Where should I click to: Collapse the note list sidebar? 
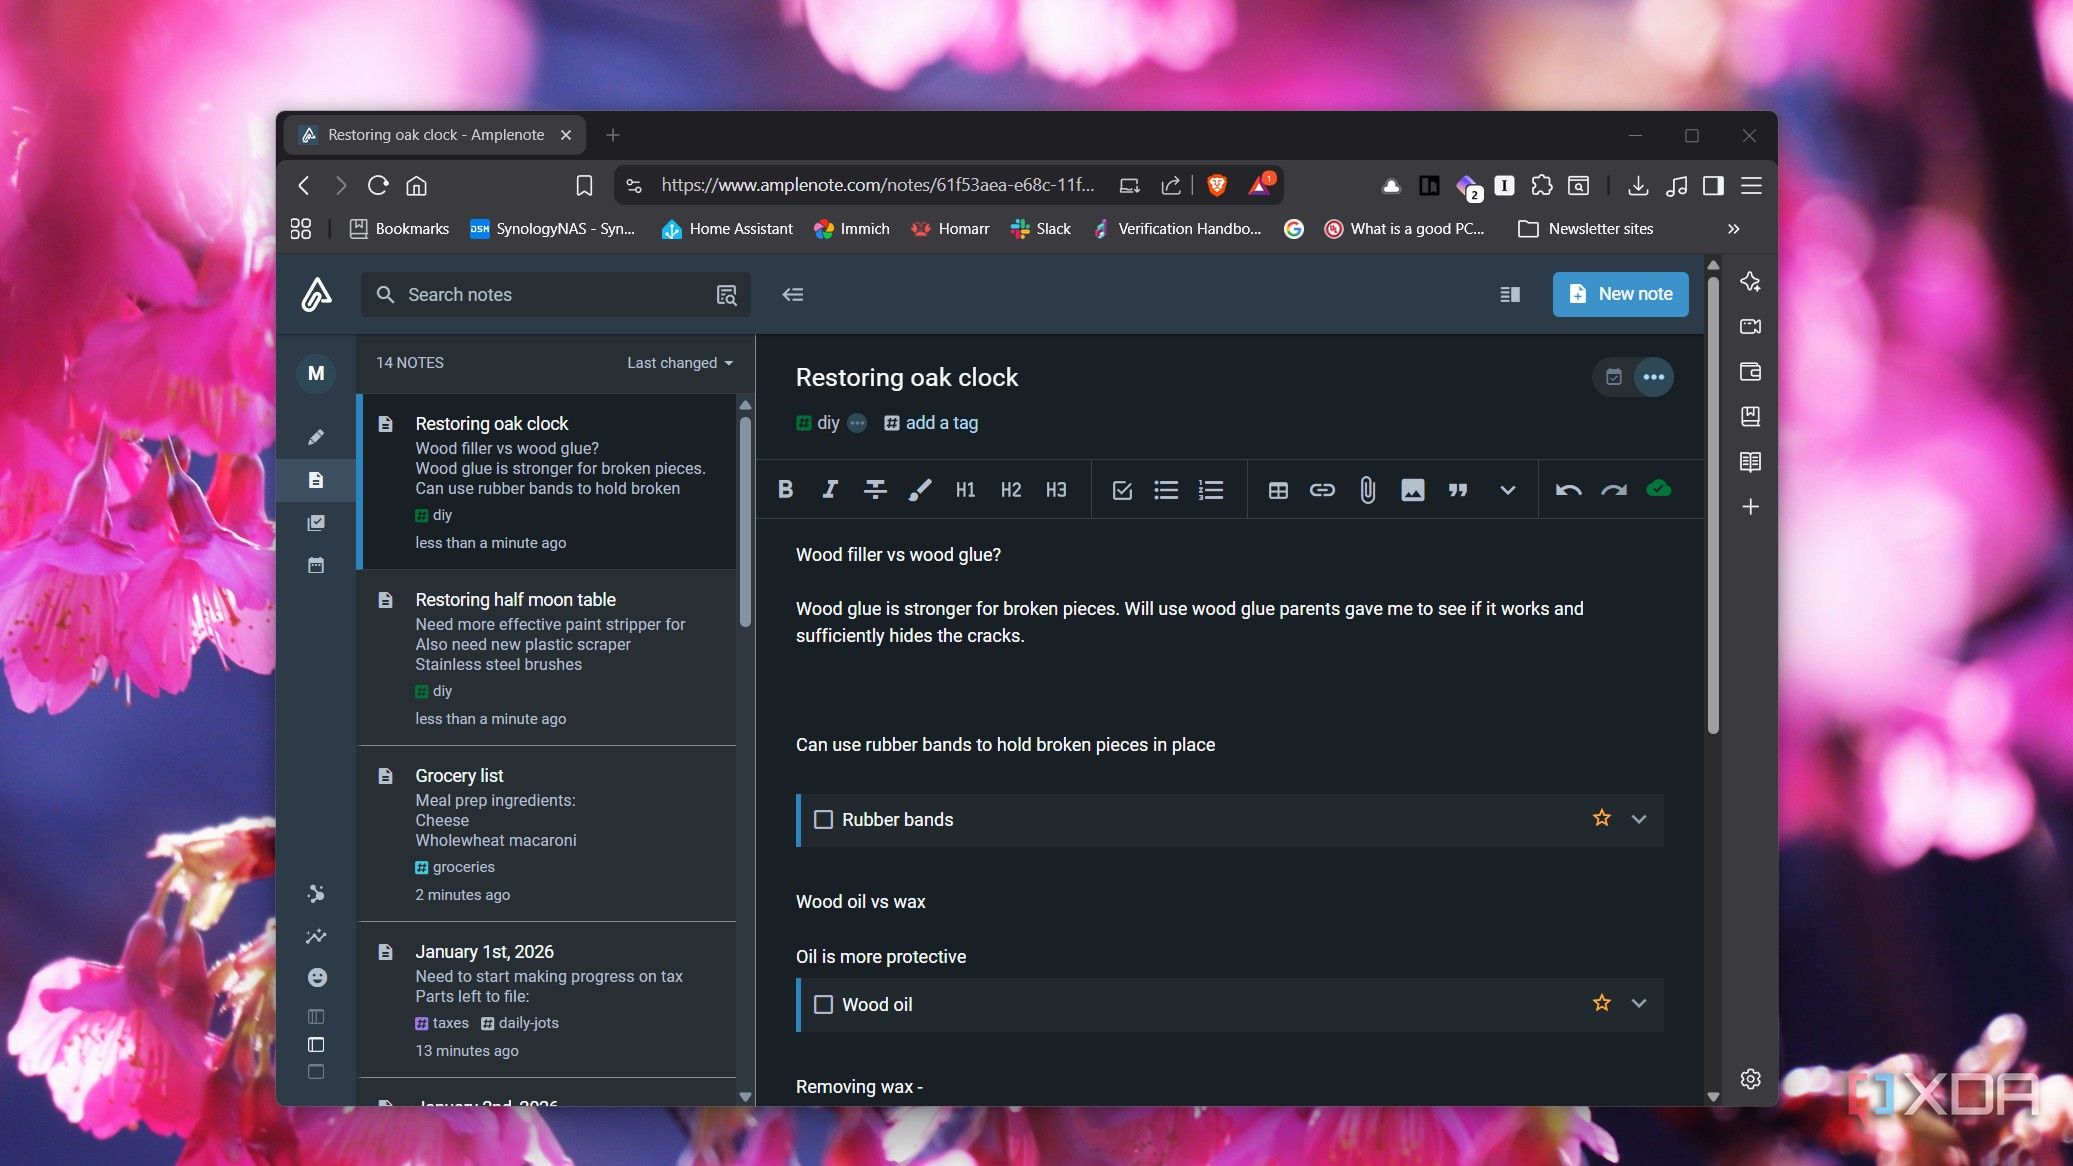pyautogui.click(x=793, y=294)
